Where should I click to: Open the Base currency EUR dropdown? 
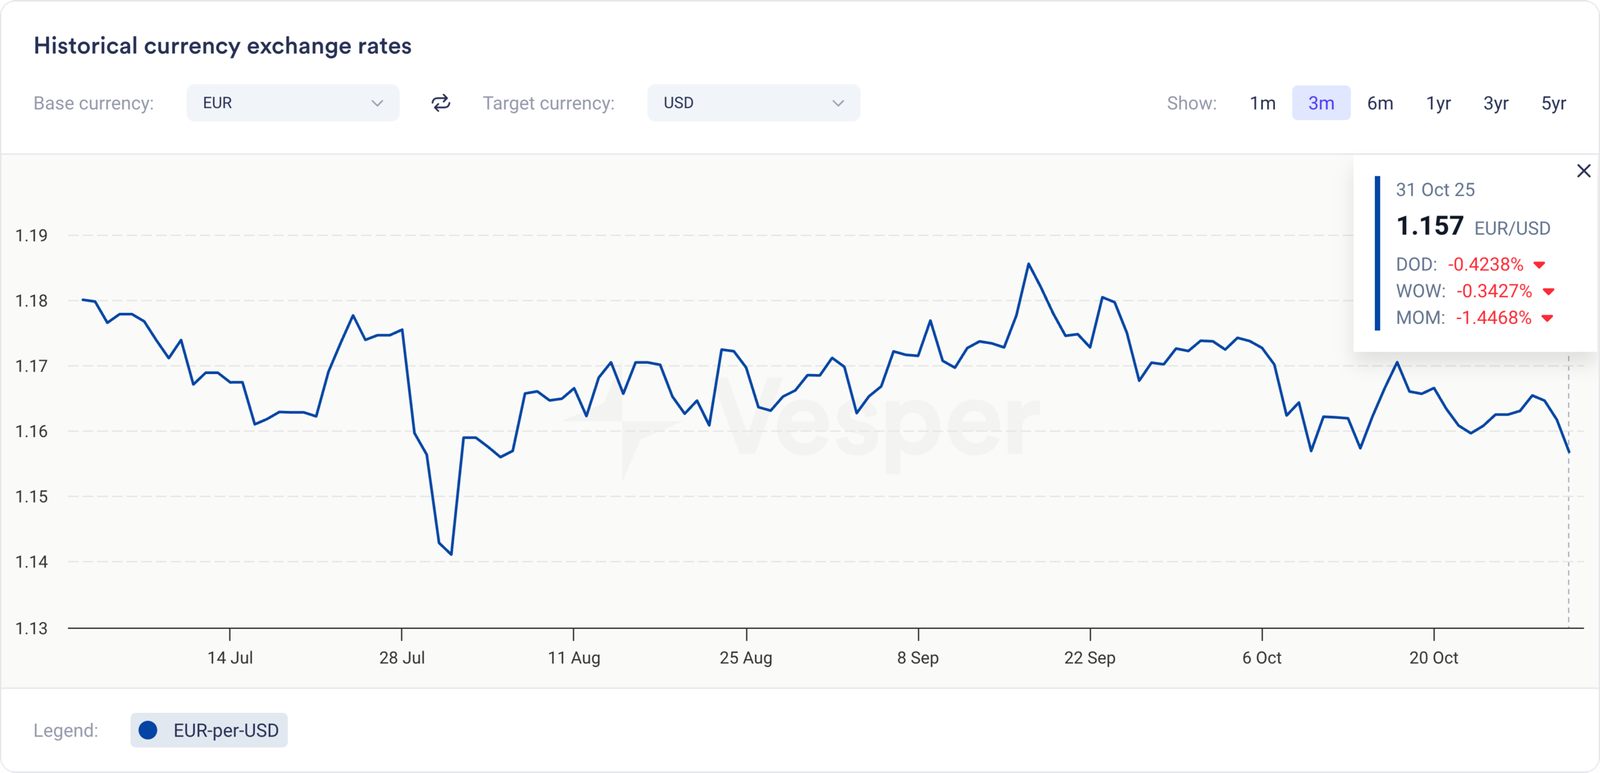click(292, 103)
